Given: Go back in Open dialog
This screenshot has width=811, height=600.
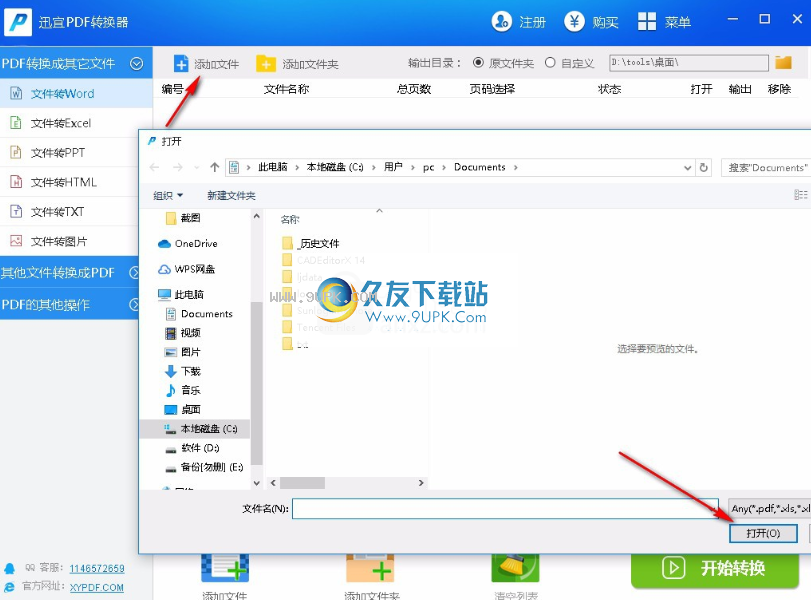Looking at the screenshot, I should point(154,167).
